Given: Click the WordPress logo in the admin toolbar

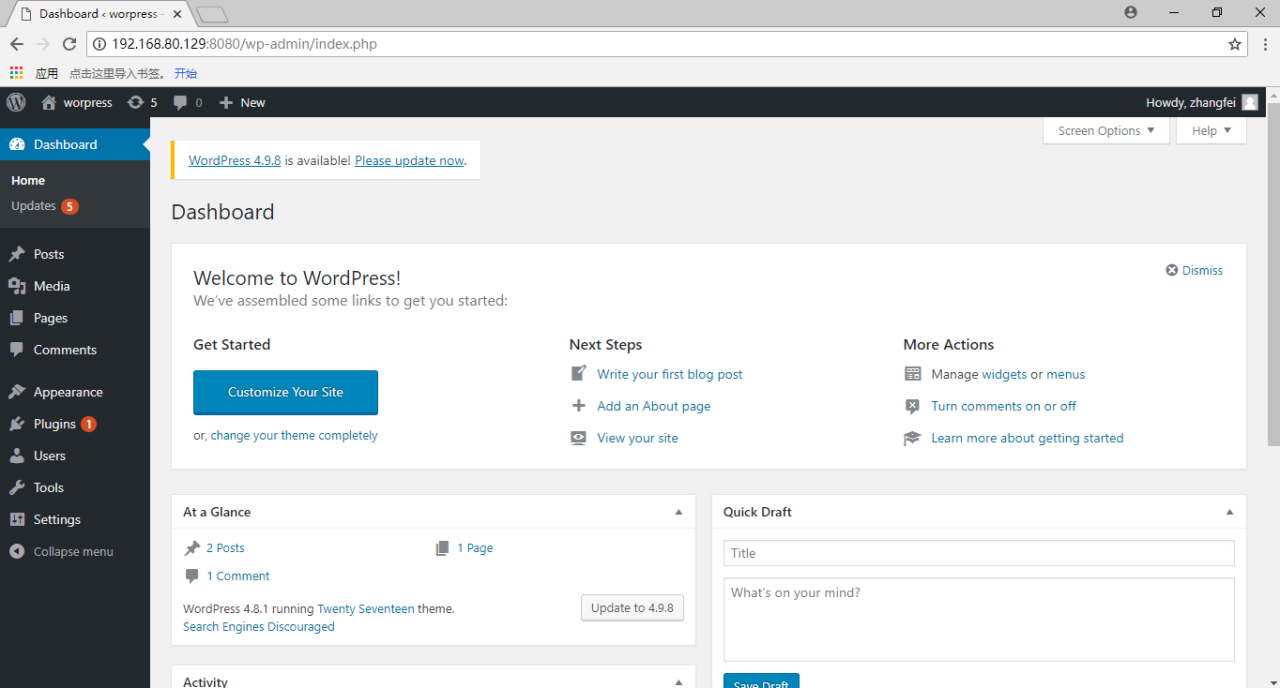Looking at the screenshot, I should tap(15, 102).
